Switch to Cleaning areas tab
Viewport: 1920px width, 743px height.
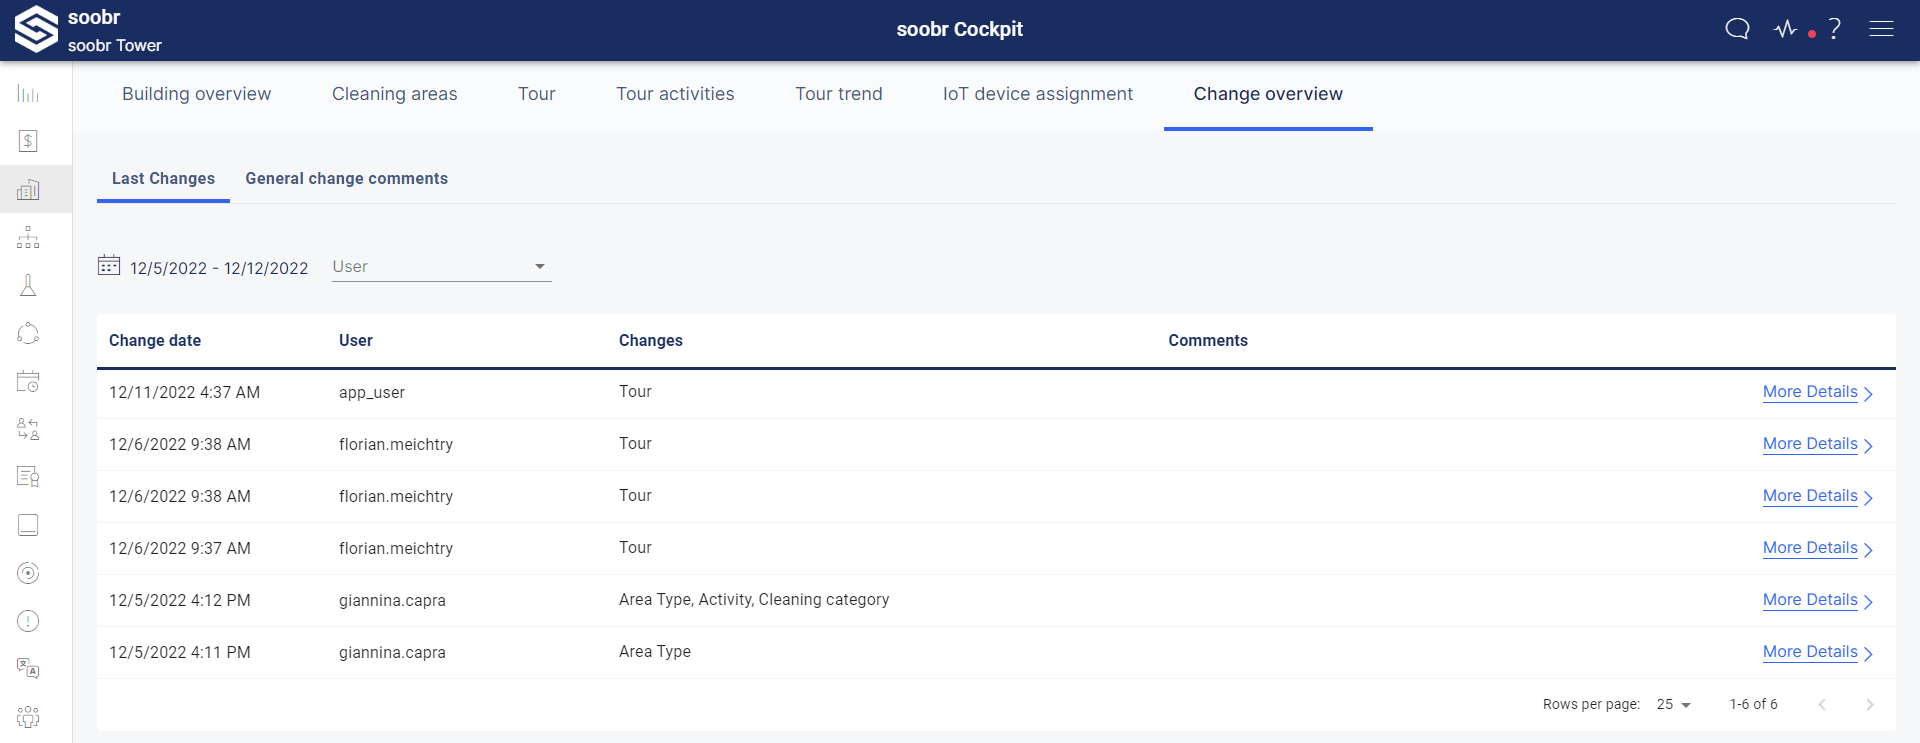point(394,94)
